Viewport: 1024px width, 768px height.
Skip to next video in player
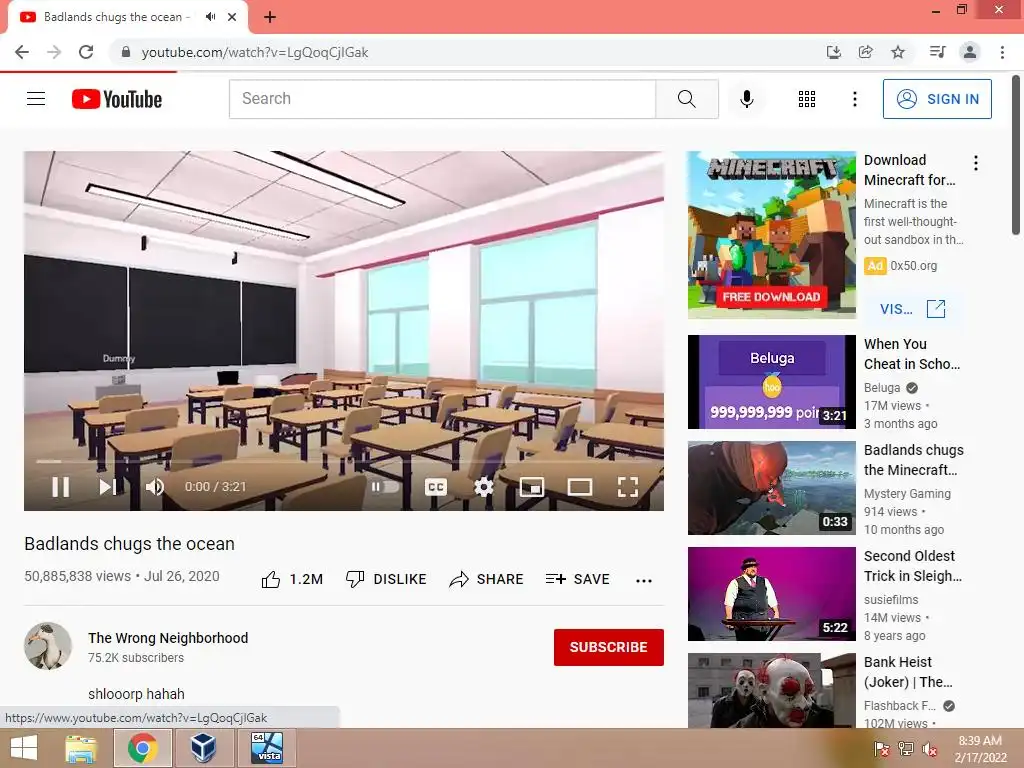pyautogui.click(x=108, y=487)
